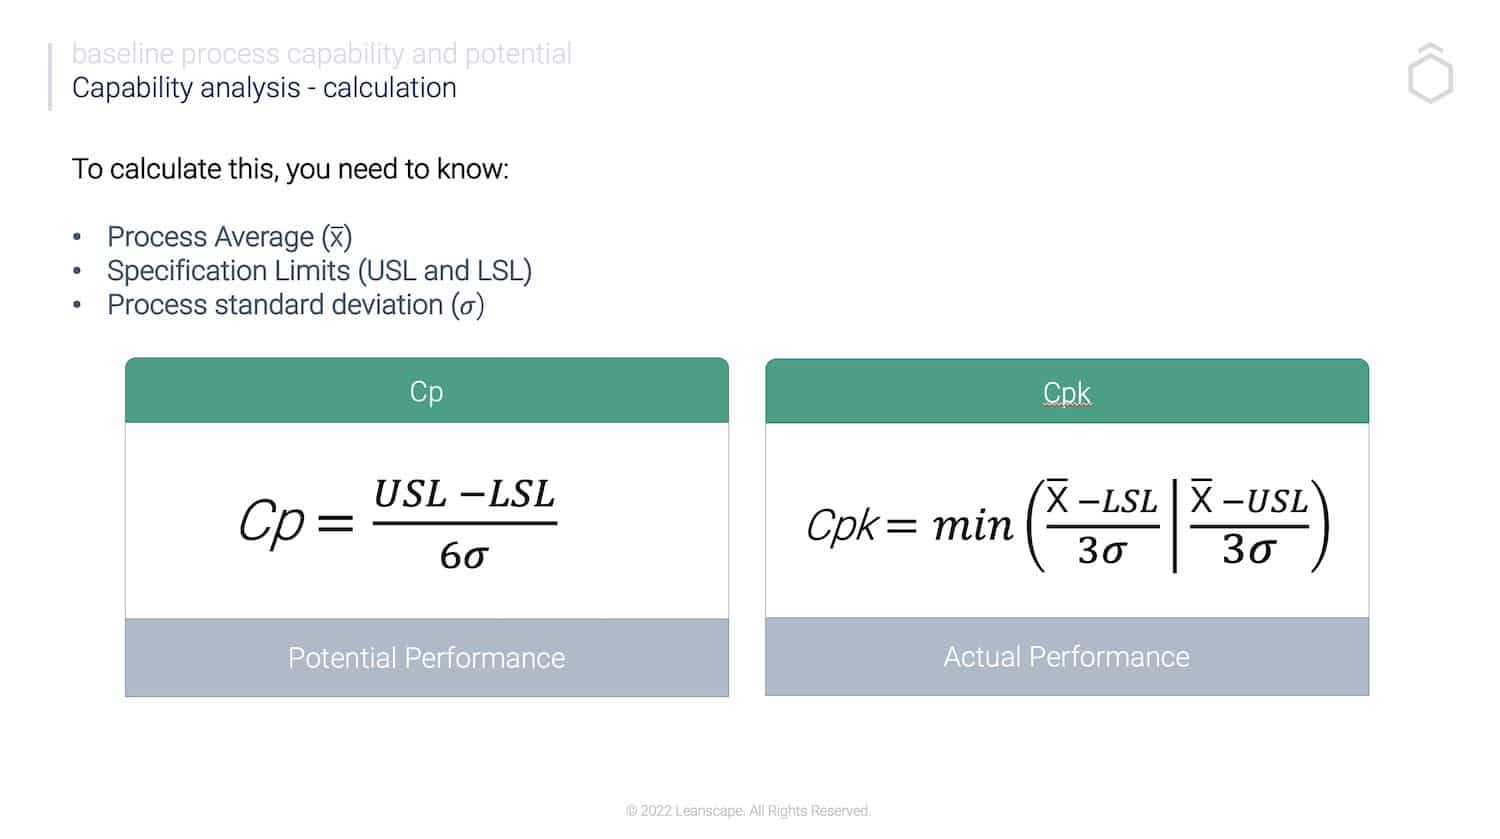Click the X̄ −LSL fraction in the Cpk formula
Screen dimensions: 1500x839
point(1101,525)
